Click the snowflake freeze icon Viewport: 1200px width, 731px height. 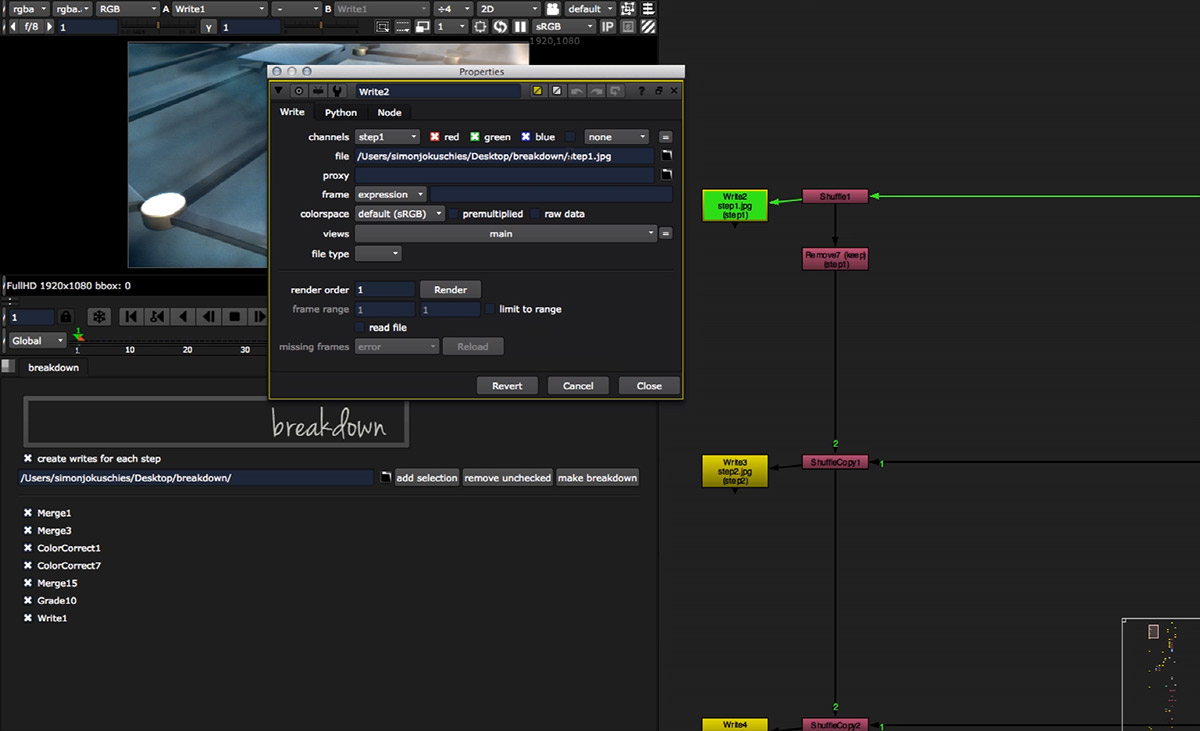pos(100,317)
